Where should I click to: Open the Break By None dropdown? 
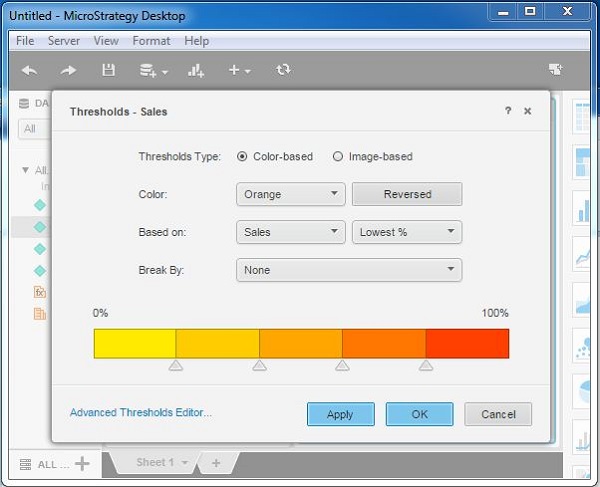[x=348, y=270]
